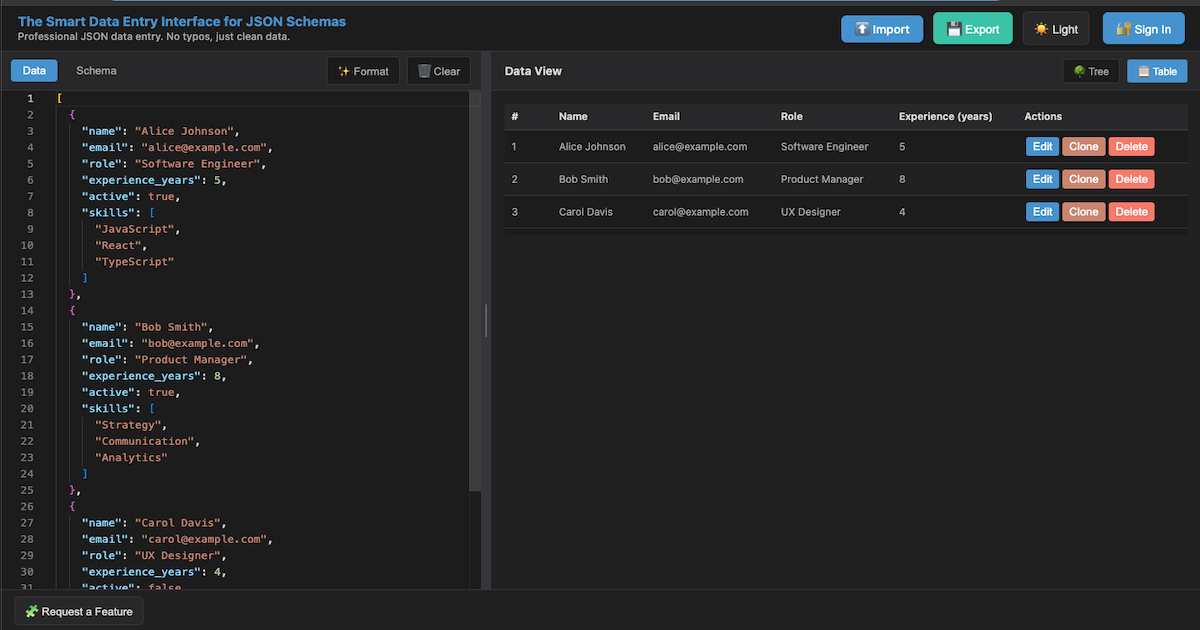Viewport: 1200px width, 630px height.
Task: Place cursor on "JavaScript" in editor
Action: [137, 229]
